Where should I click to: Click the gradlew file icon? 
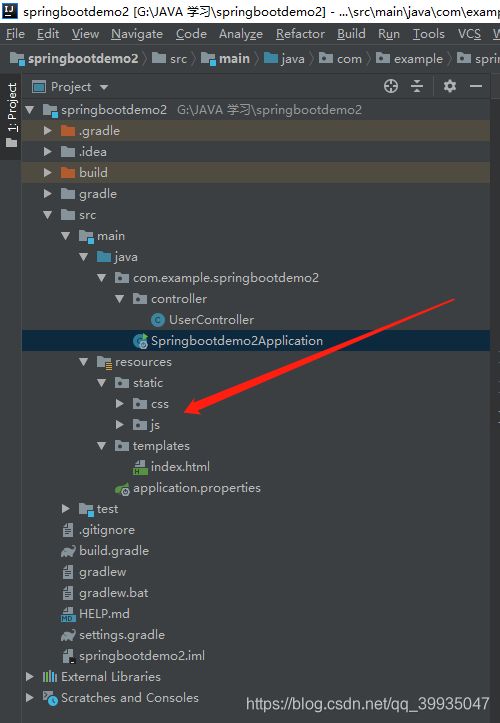[x=68, y=572]
